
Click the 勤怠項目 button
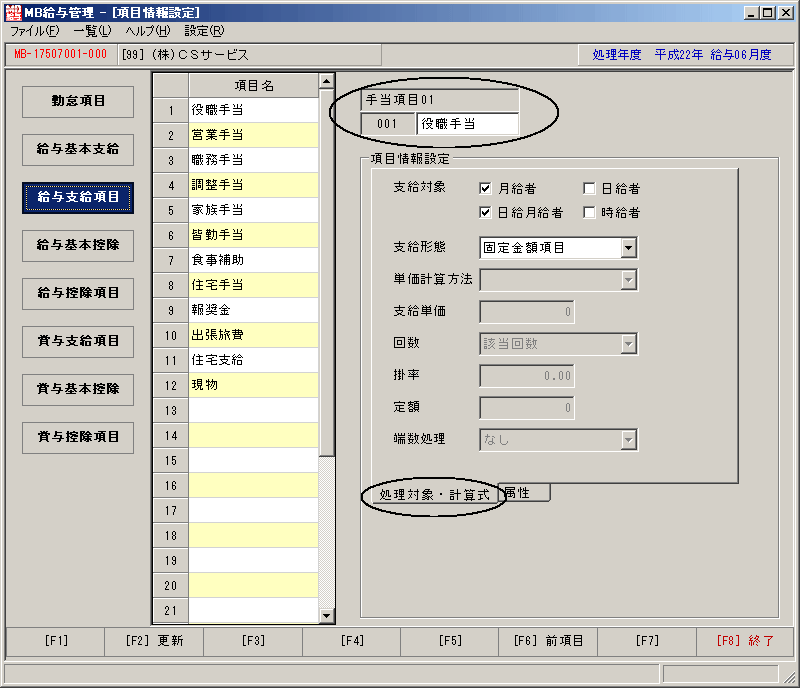click(x=78, y=102)
